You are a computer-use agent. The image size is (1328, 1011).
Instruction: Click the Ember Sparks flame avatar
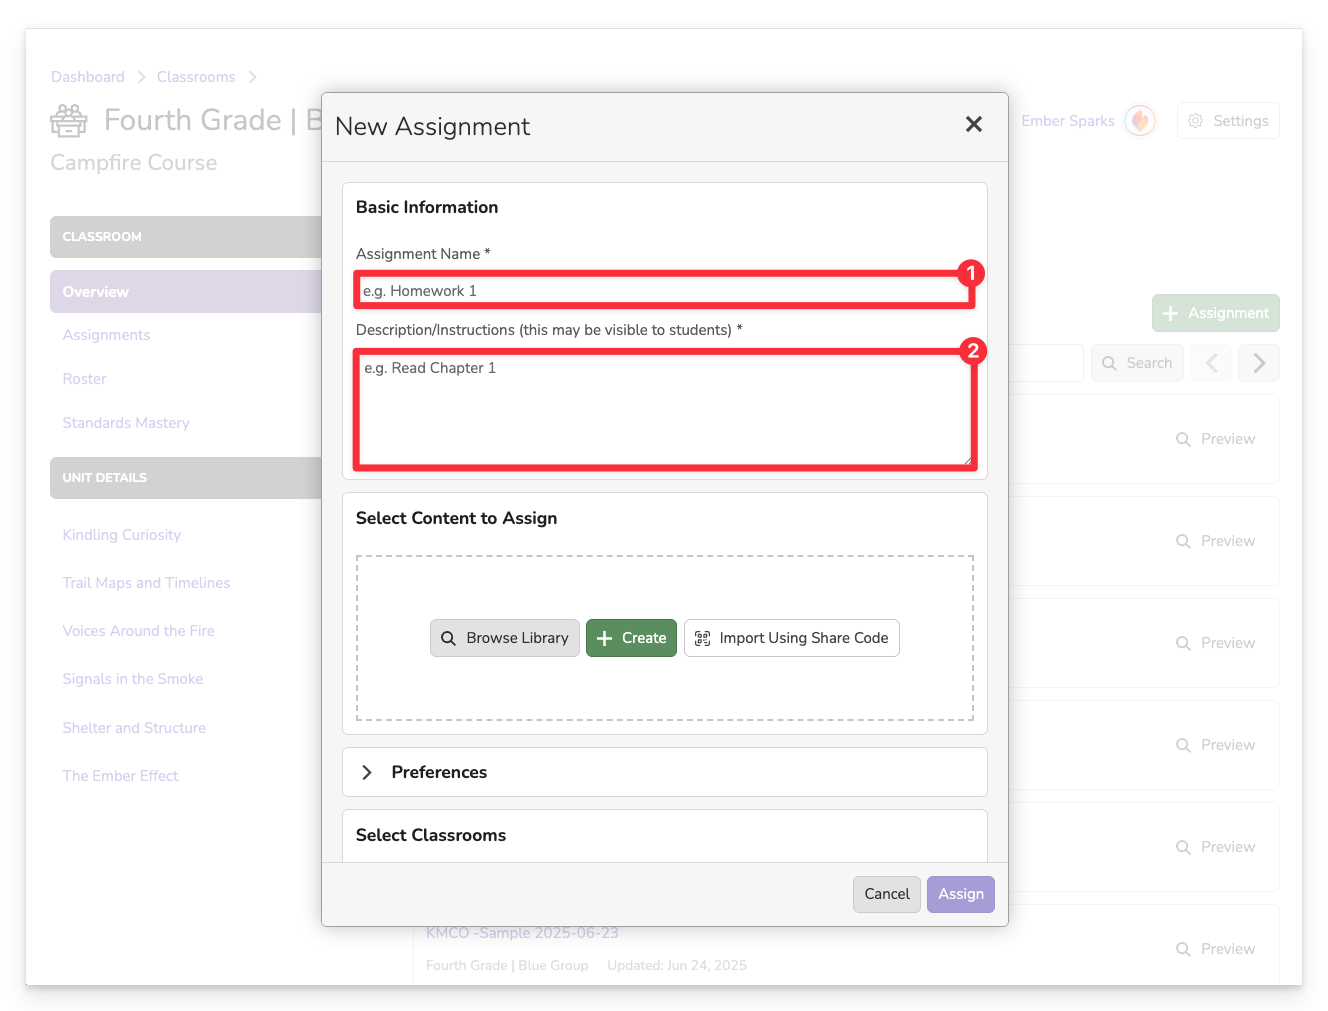(1140, 121)
